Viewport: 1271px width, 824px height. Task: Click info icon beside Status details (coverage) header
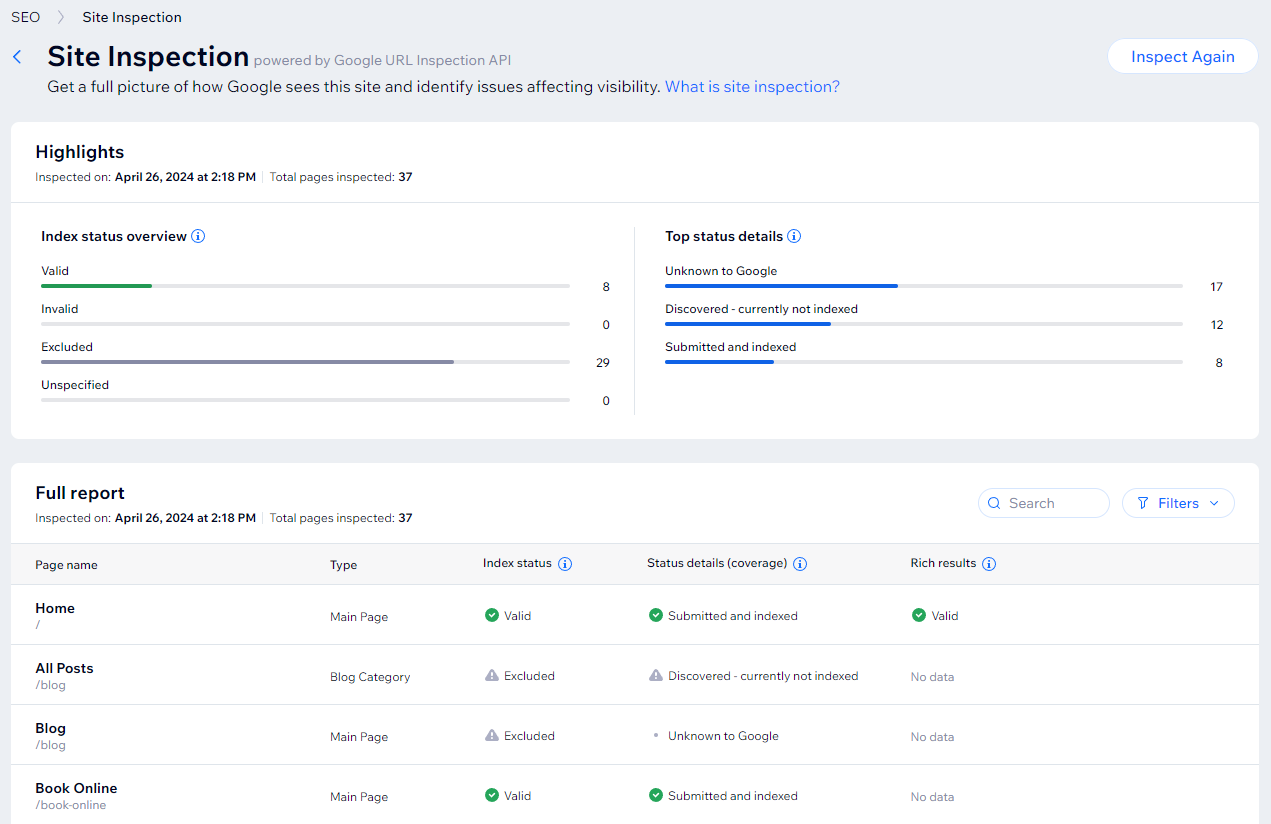point(800,564)
